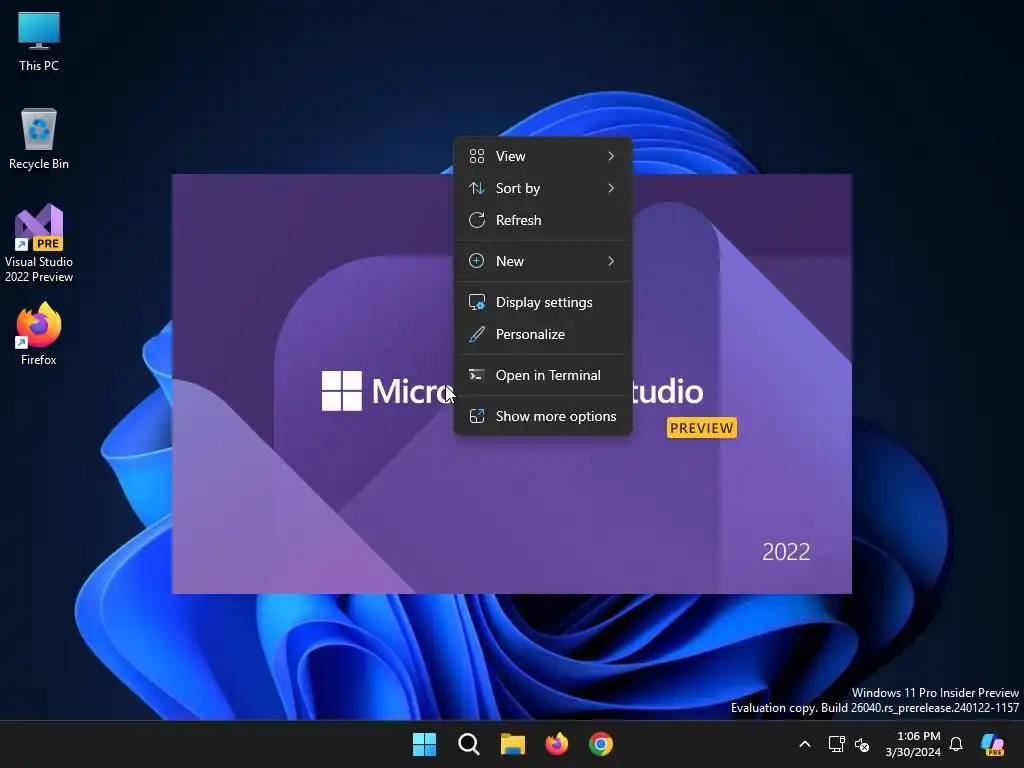Screen dimensions: 1024x768
Task: Click the Sort by arrows icon
Action: (477, 188)
